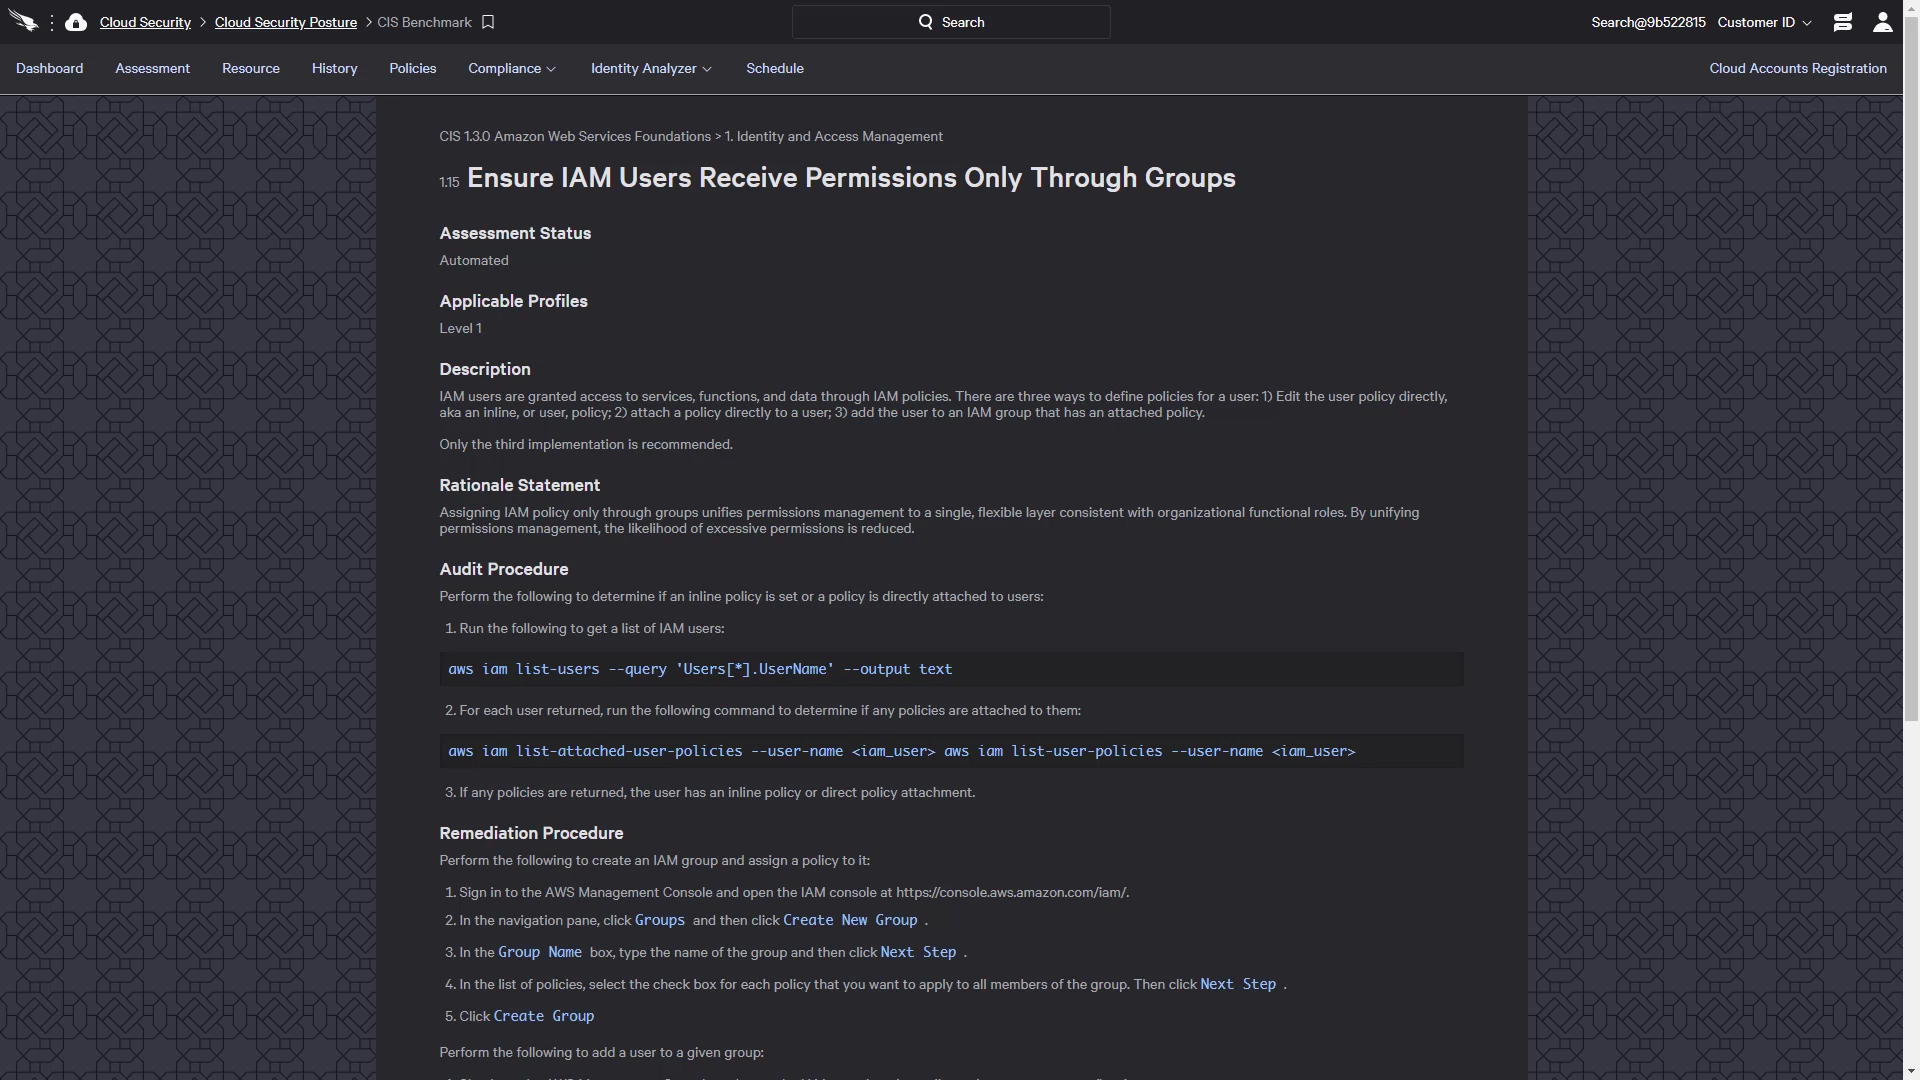The image size is (1920, 1080).
Task: Expand the Compliance menu
Action: point(512,68)
